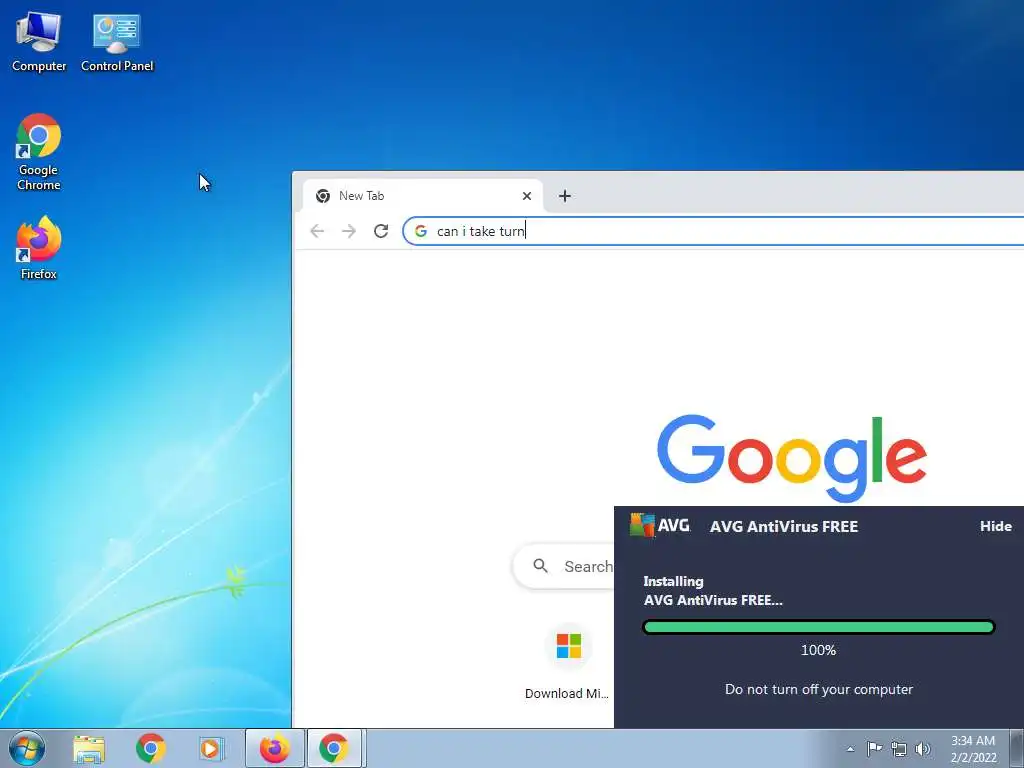The width and height of the screenshot is (1024, 768).
Task: Select the Firefox desktop shortcut
Action: click(39, 248)
